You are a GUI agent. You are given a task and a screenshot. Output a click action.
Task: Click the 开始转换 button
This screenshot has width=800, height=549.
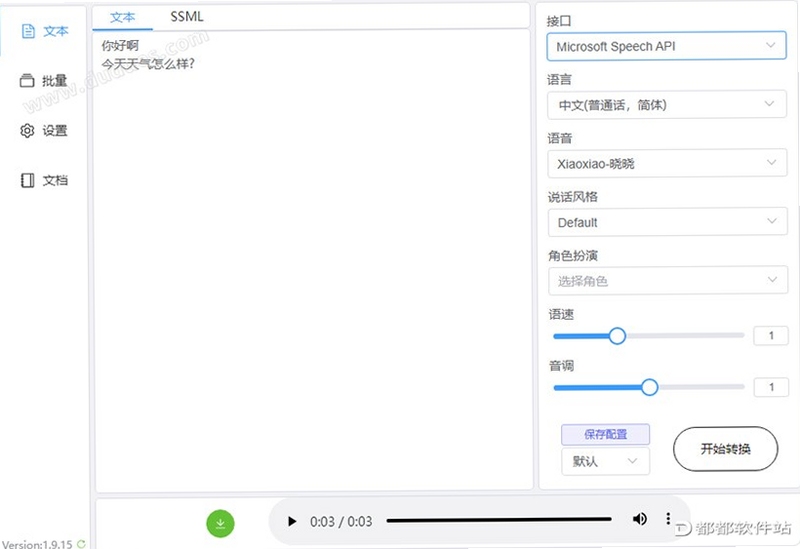tap(726, 449)
